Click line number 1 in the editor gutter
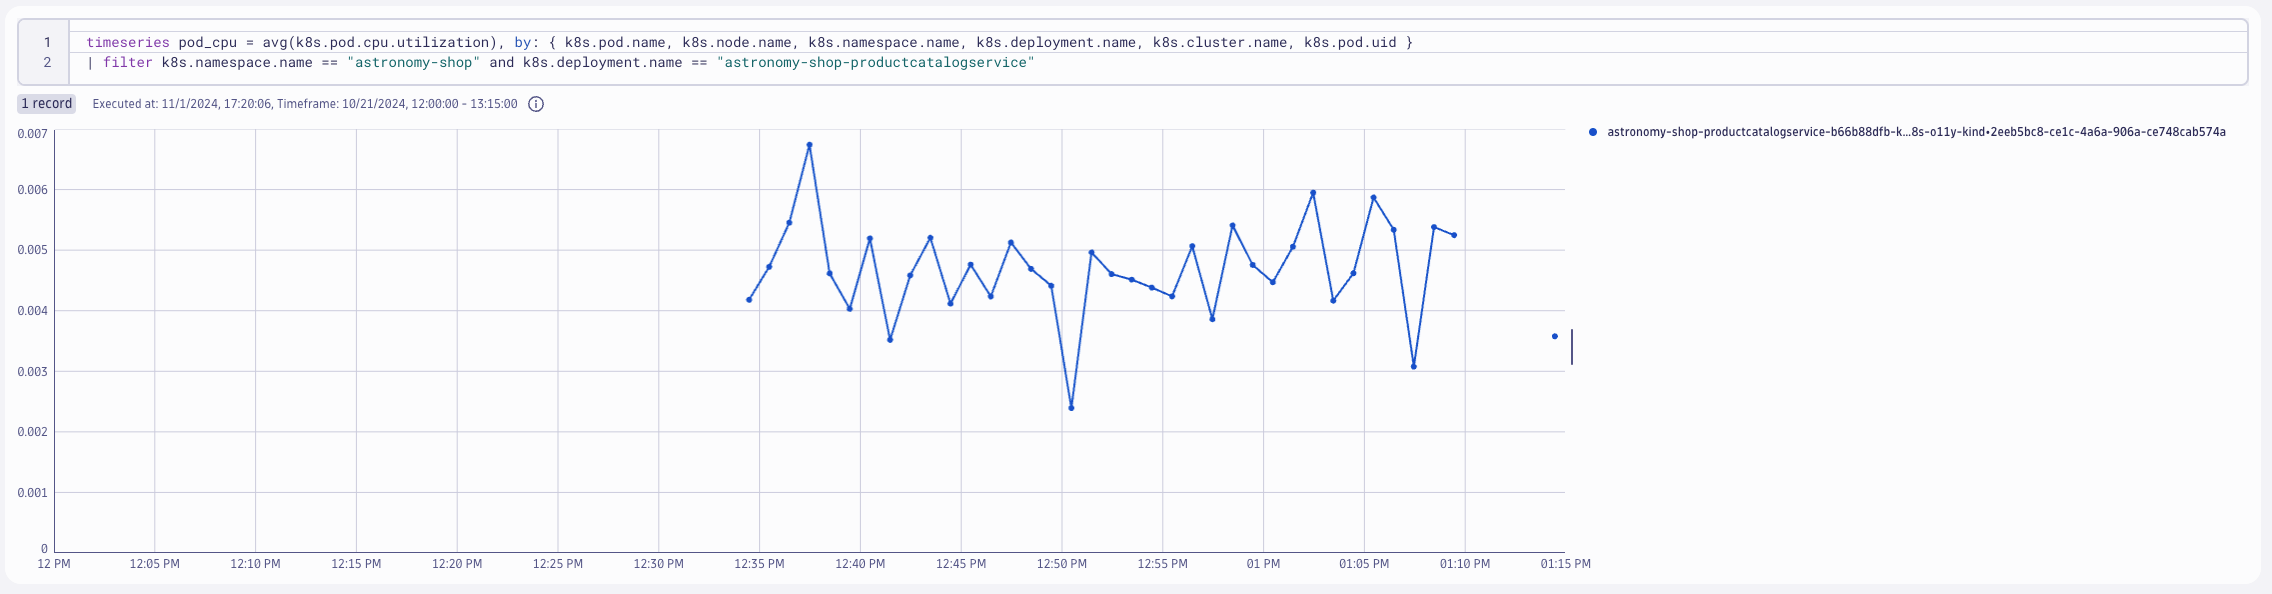The width and height of the screenshot is (2272, 594). click(x=47, y=42)
